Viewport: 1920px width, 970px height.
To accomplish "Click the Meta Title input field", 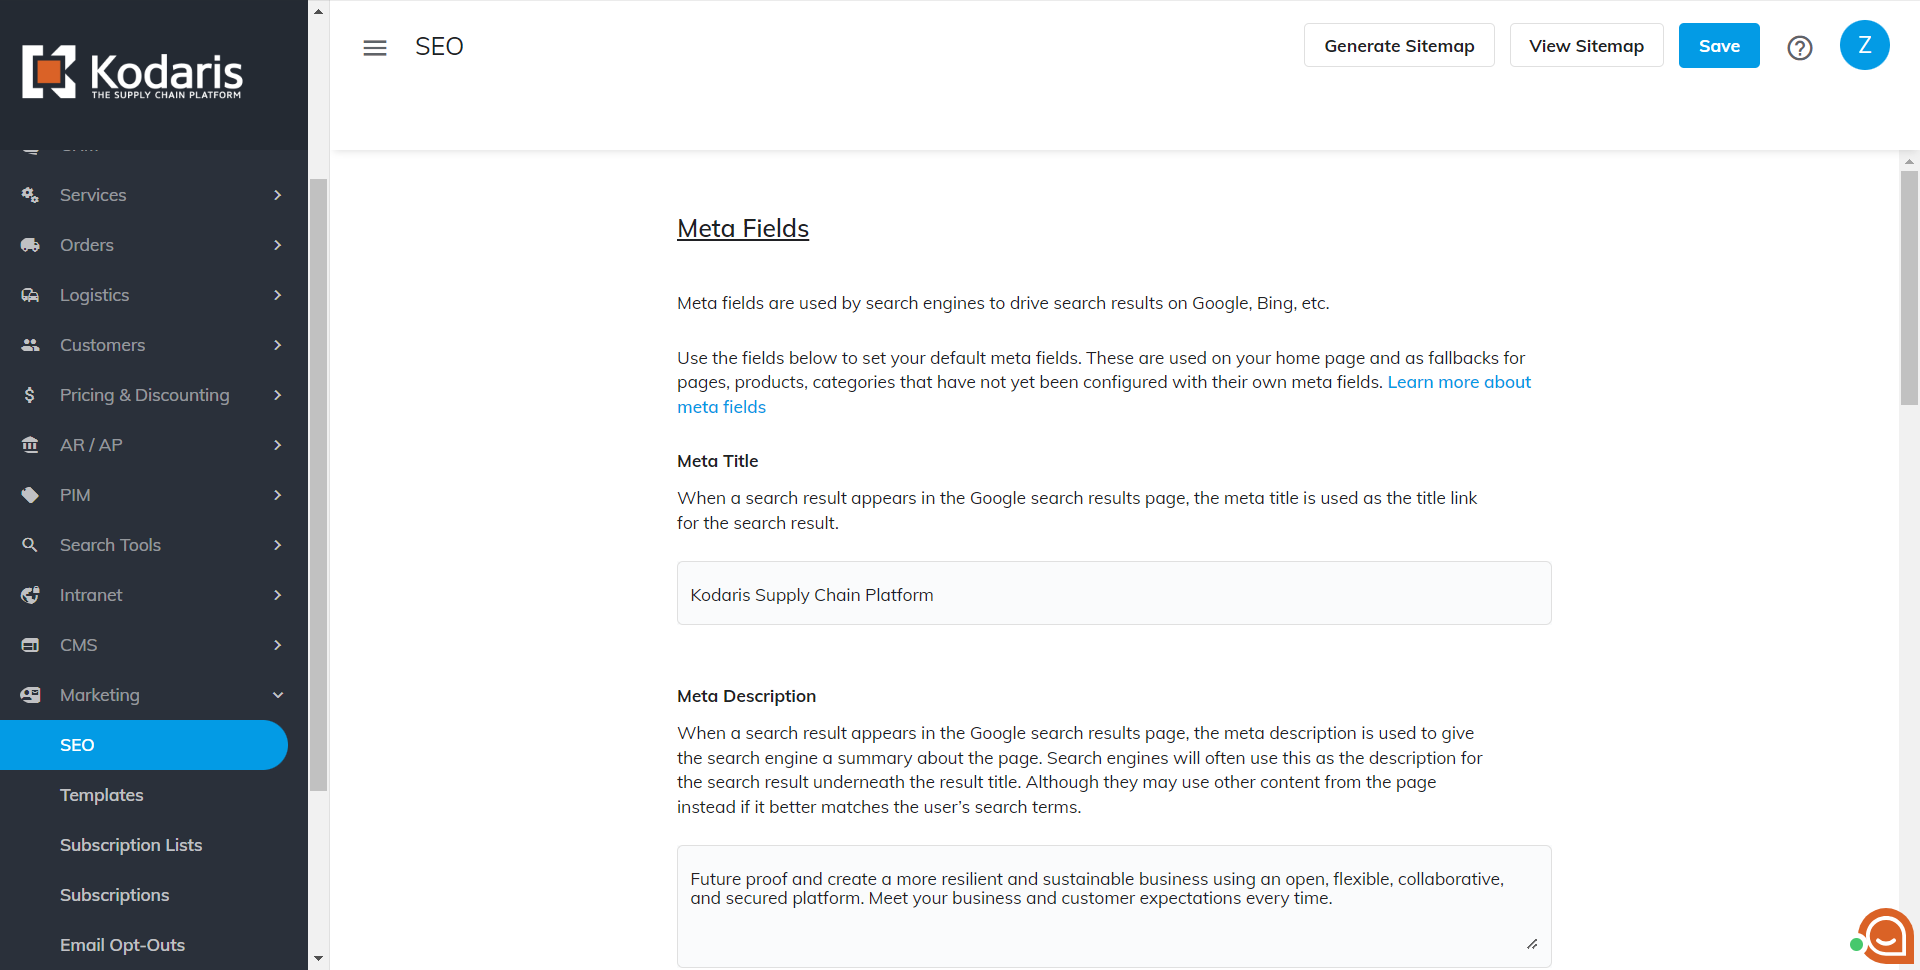I will click(x=1114, y=593).
